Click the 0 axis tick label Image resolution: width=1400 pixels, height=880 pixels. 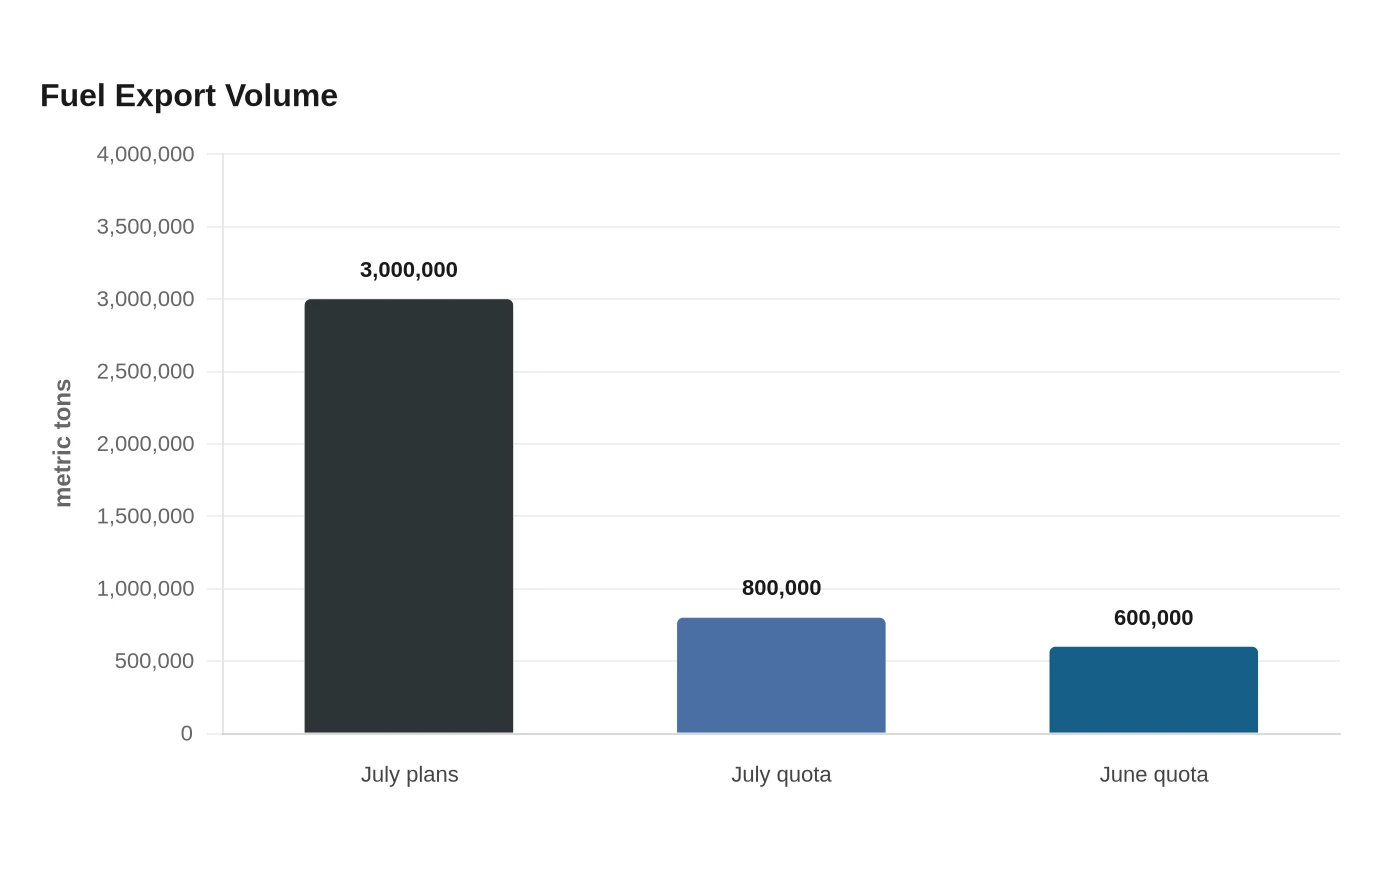click(187, 734)
